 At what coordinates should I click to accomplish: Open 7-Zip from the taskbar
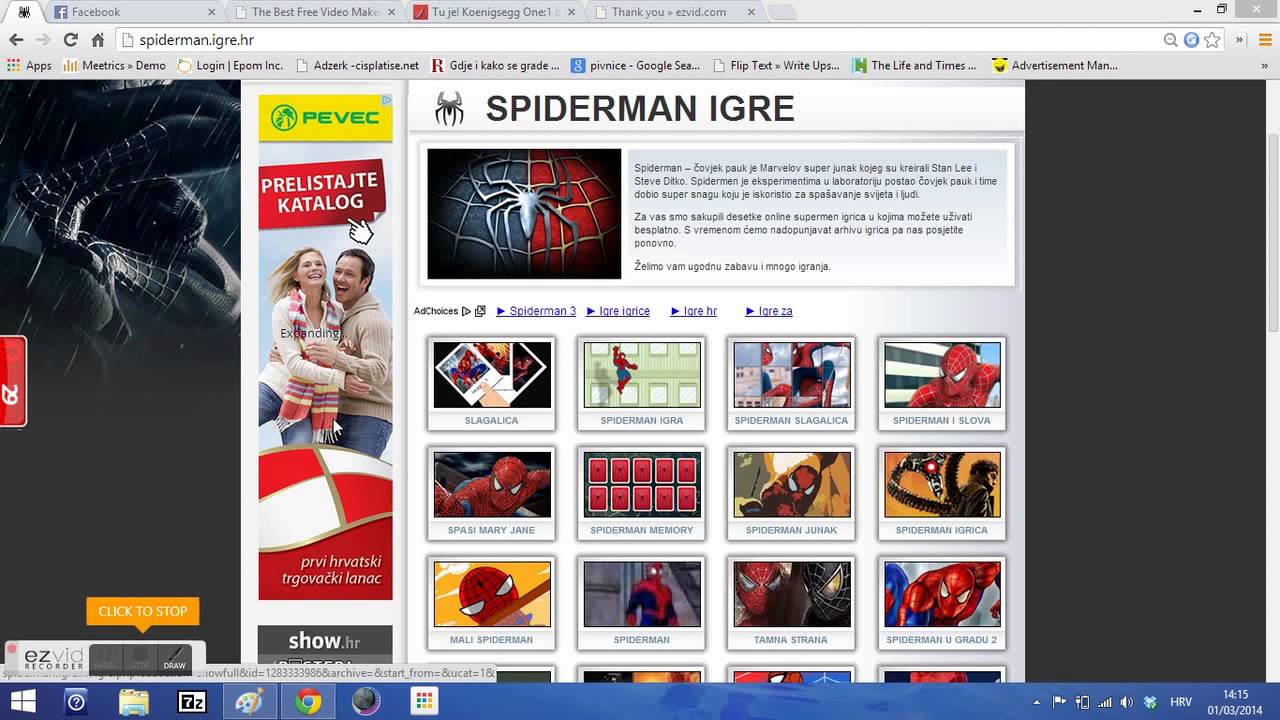191,702
